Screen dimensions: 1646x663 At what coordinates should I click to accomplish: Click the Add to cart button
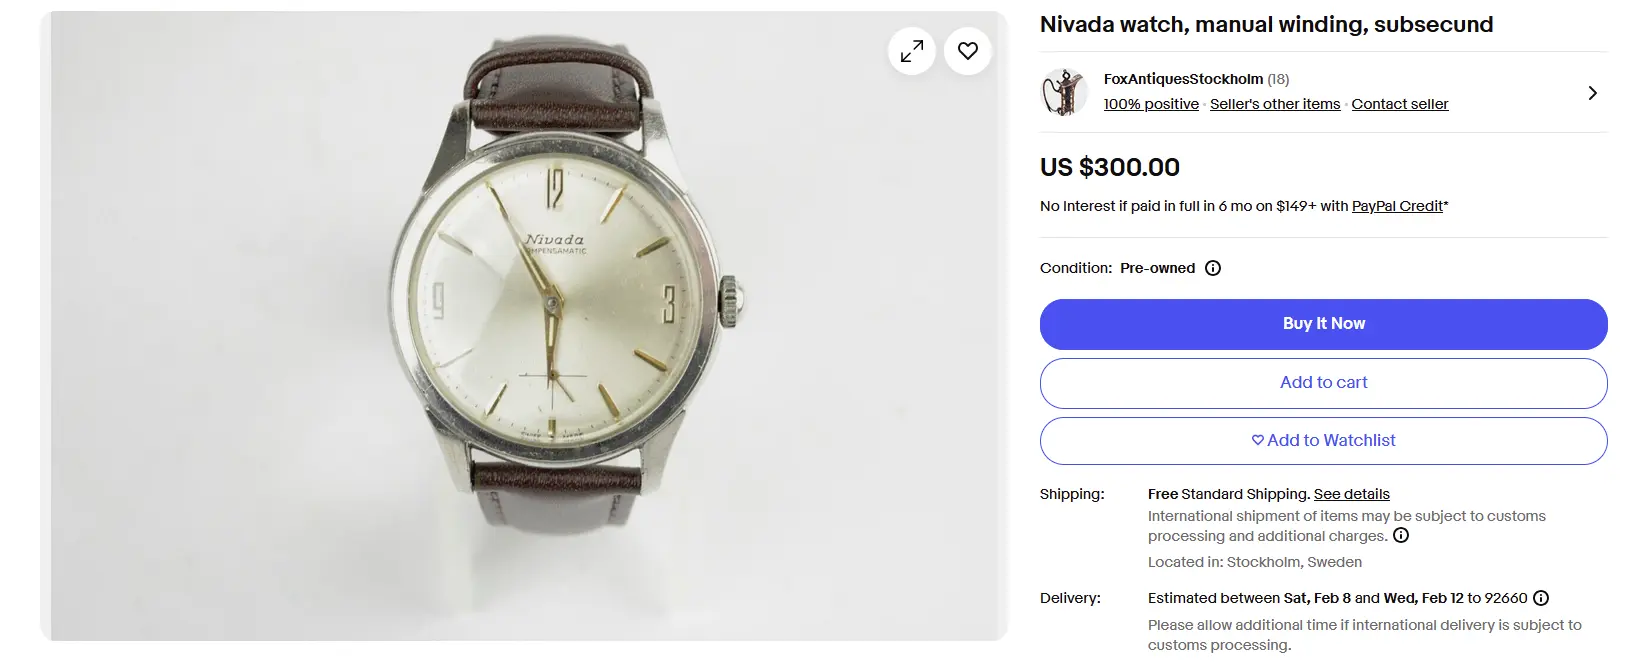point(1323,382)
